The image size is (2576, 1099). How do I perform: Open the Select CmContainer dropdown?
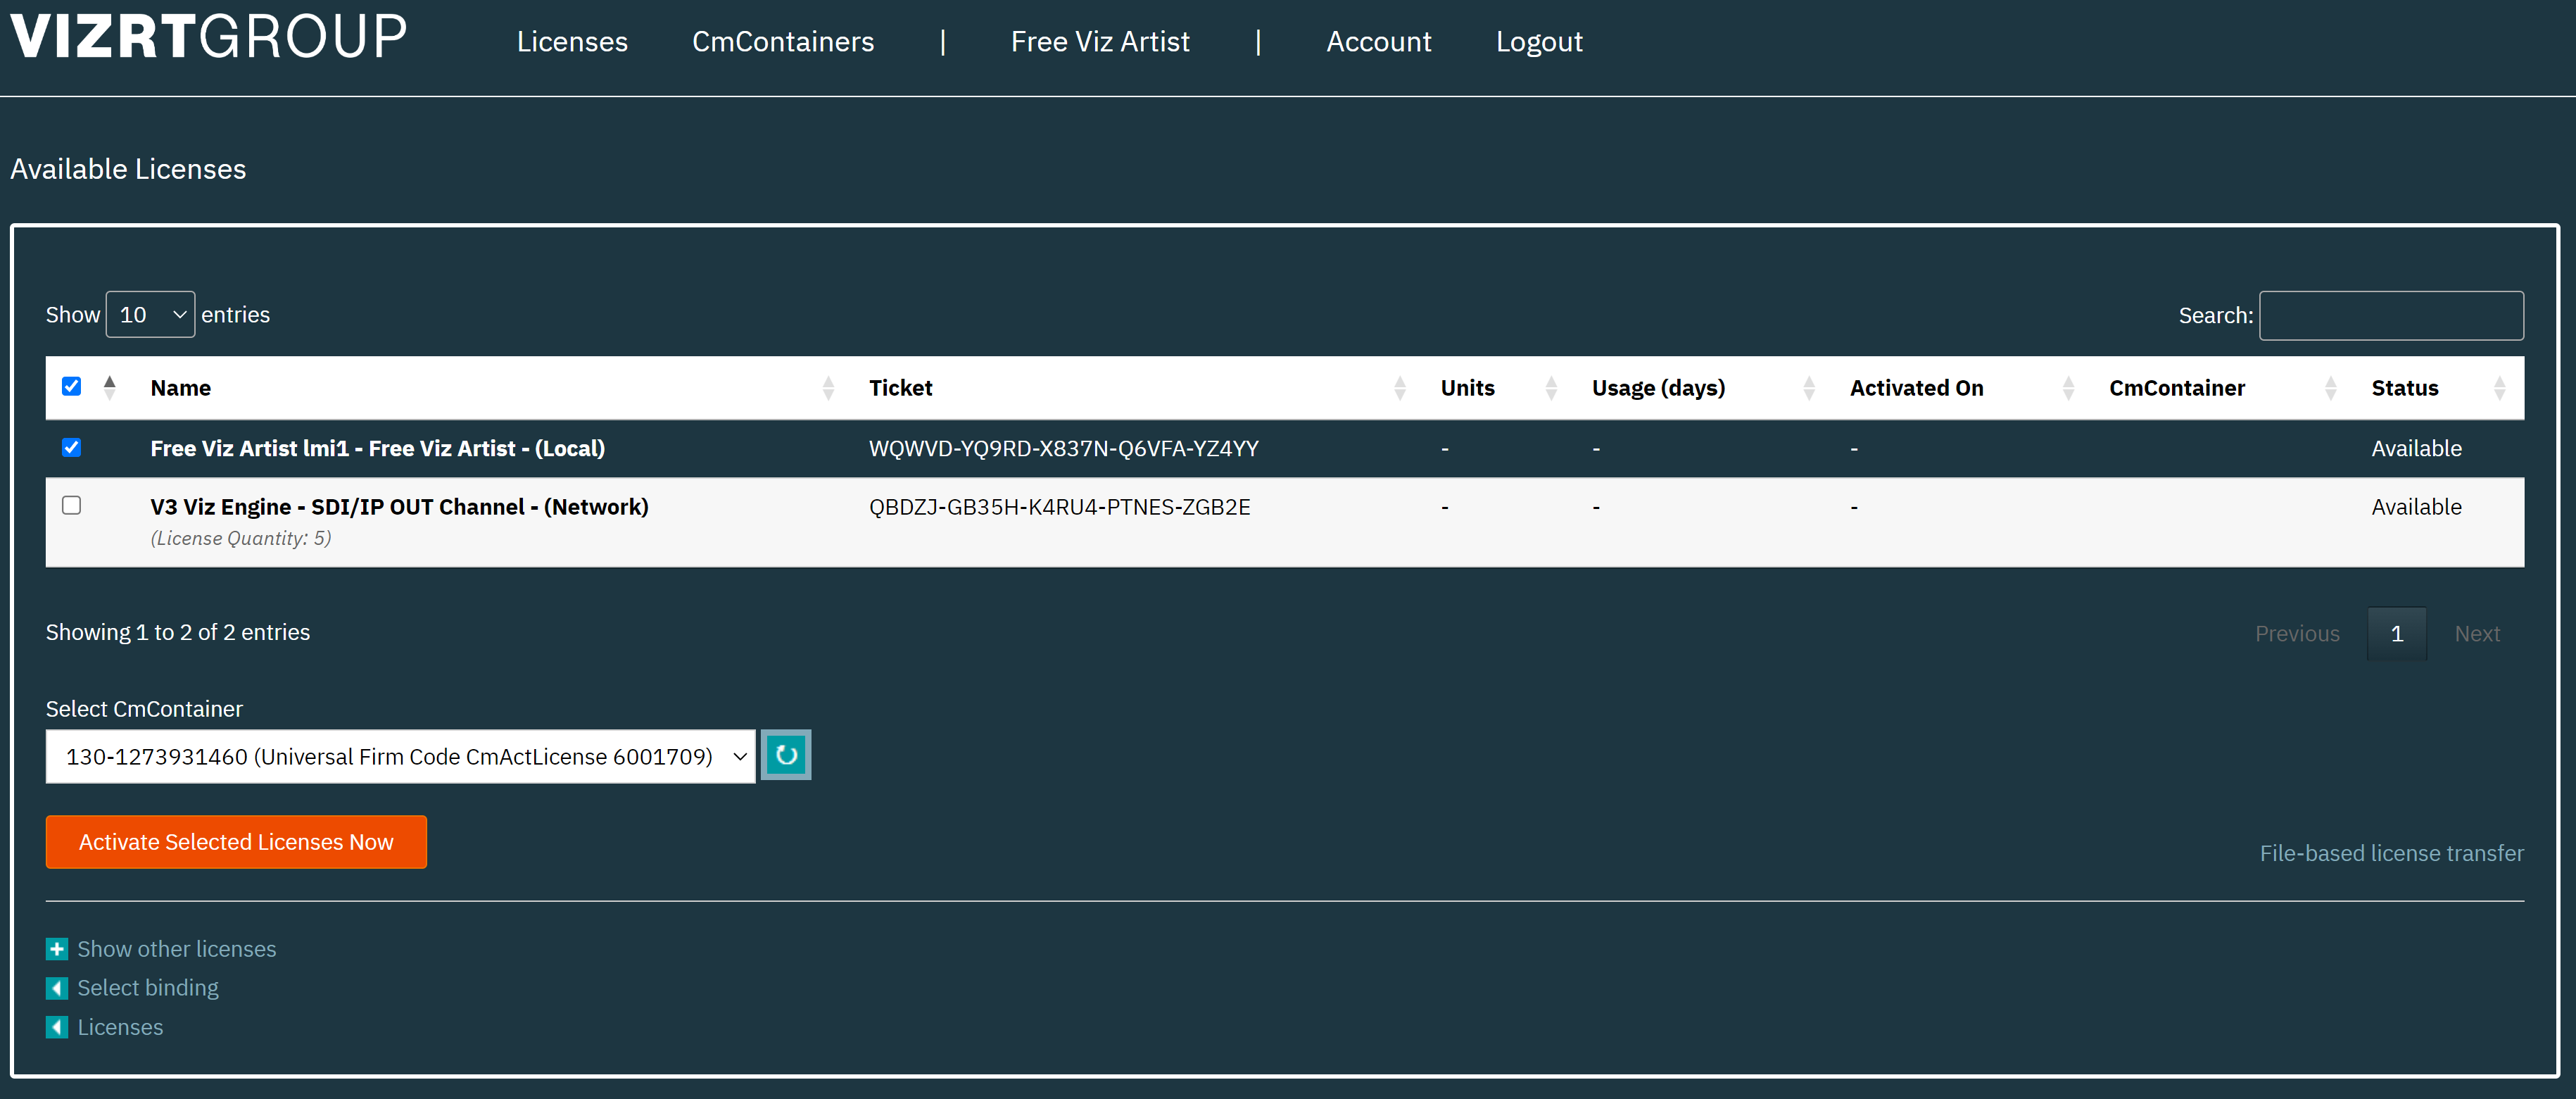click(x=400, y=756)
